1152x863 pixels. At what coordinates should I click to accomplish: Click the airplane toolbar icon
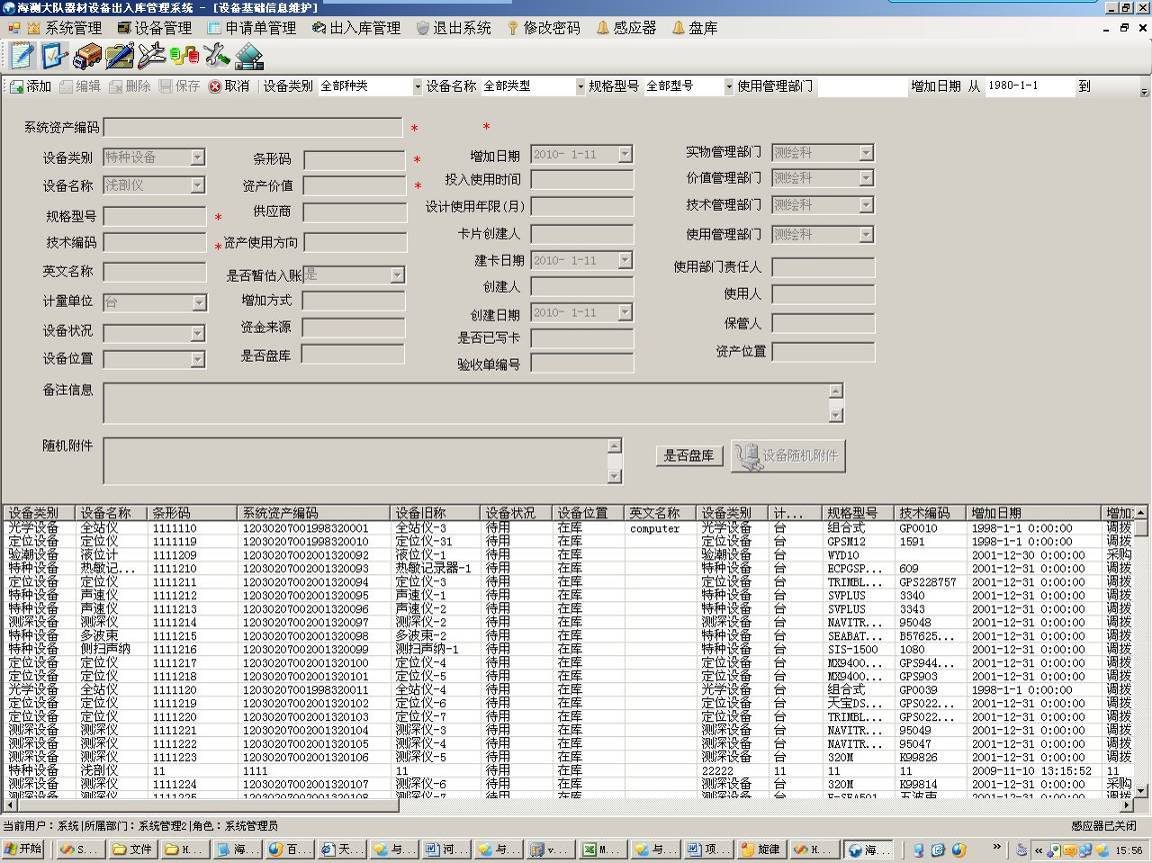[x=151, y=55]
